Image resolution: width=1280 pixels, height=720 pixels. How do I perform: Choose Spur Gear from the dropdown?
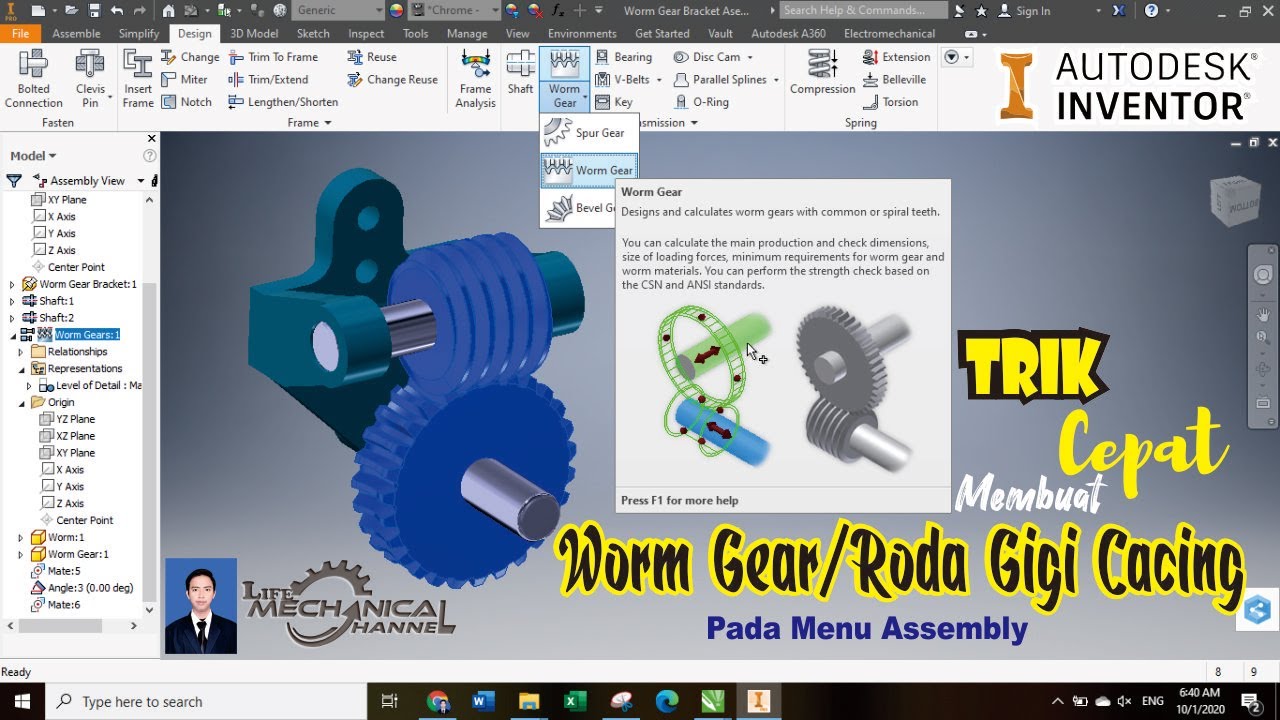(x=588, y=132)
